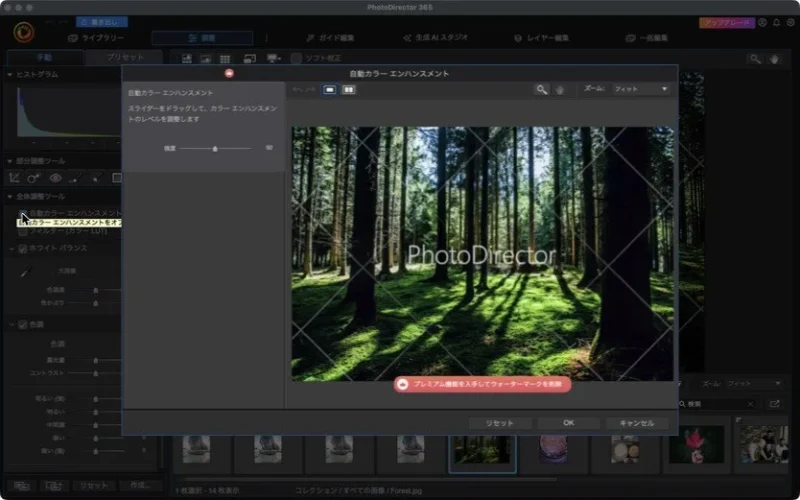Open the notifications bell
The image size is (800, 500).
click(x=777, y=22)
